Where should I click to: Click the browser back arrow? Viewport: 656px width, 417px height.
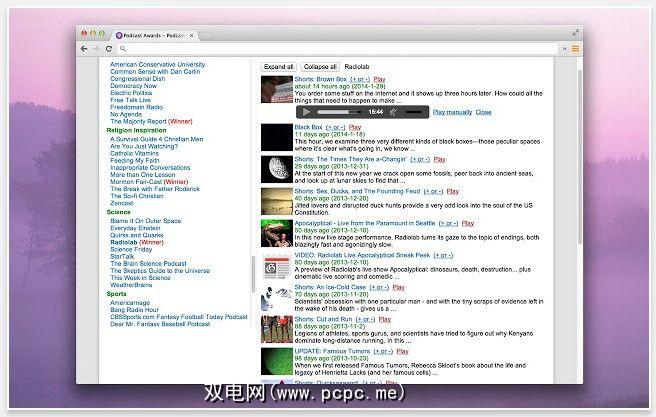pyautogui.click(x=84, y=49)
